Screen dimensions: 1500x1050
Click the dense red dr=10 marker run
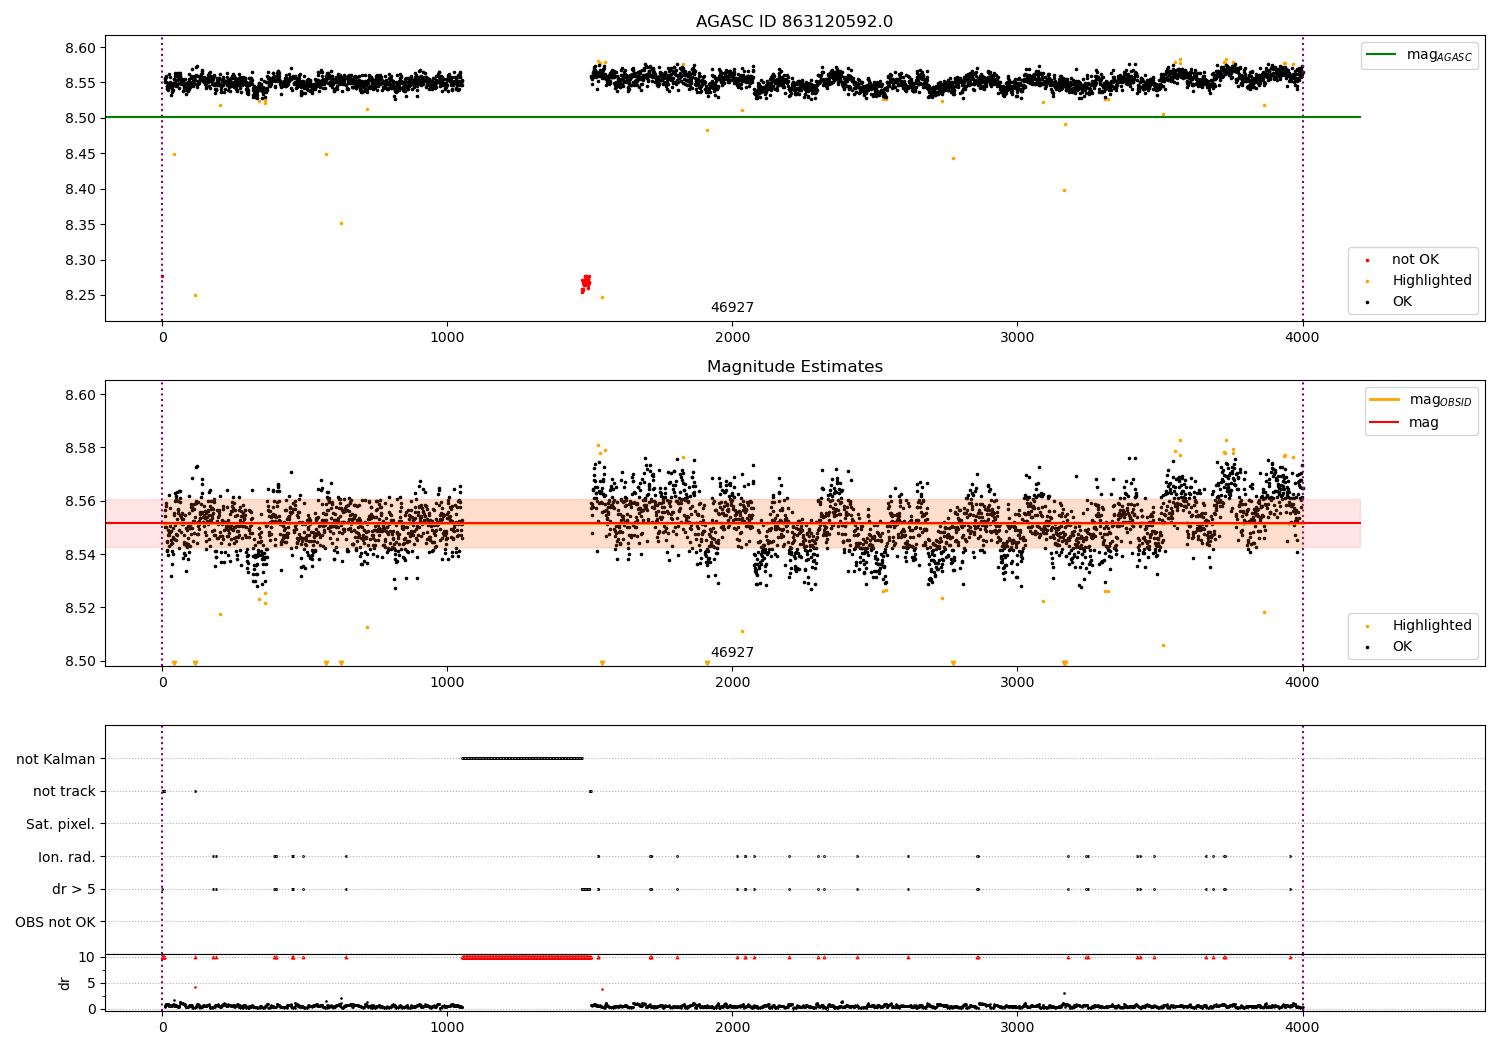527,957
